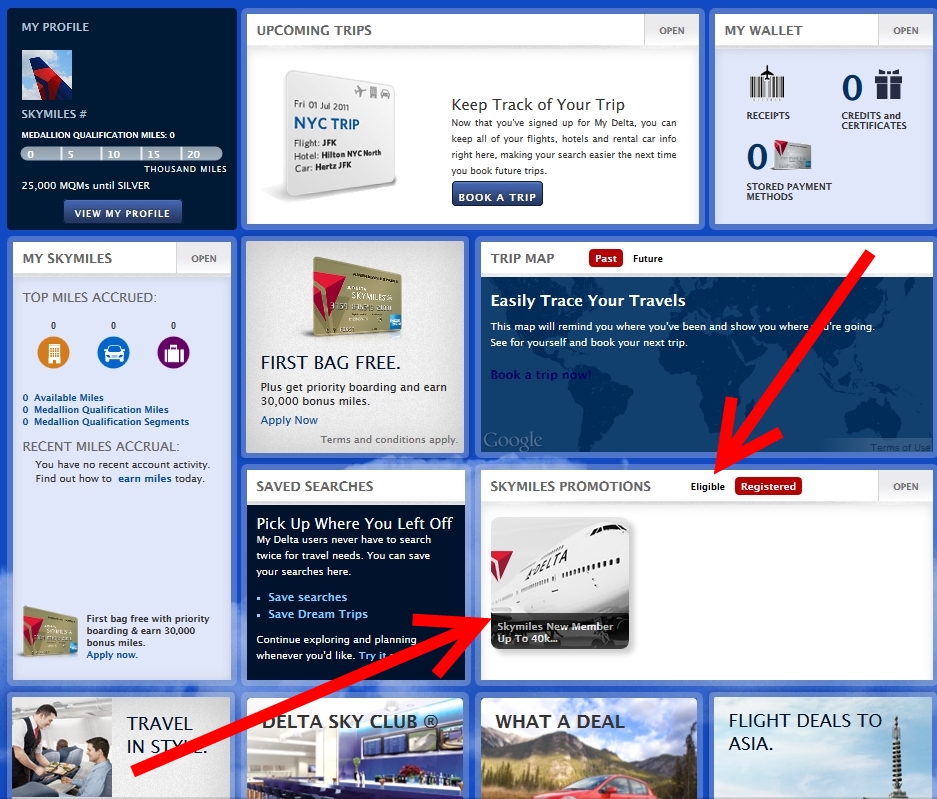The height and width of the screenshot is (799, 937).
Task: Click the gift box credits and certificates icon
Action: pyautogui.click(x=889, y=86)
